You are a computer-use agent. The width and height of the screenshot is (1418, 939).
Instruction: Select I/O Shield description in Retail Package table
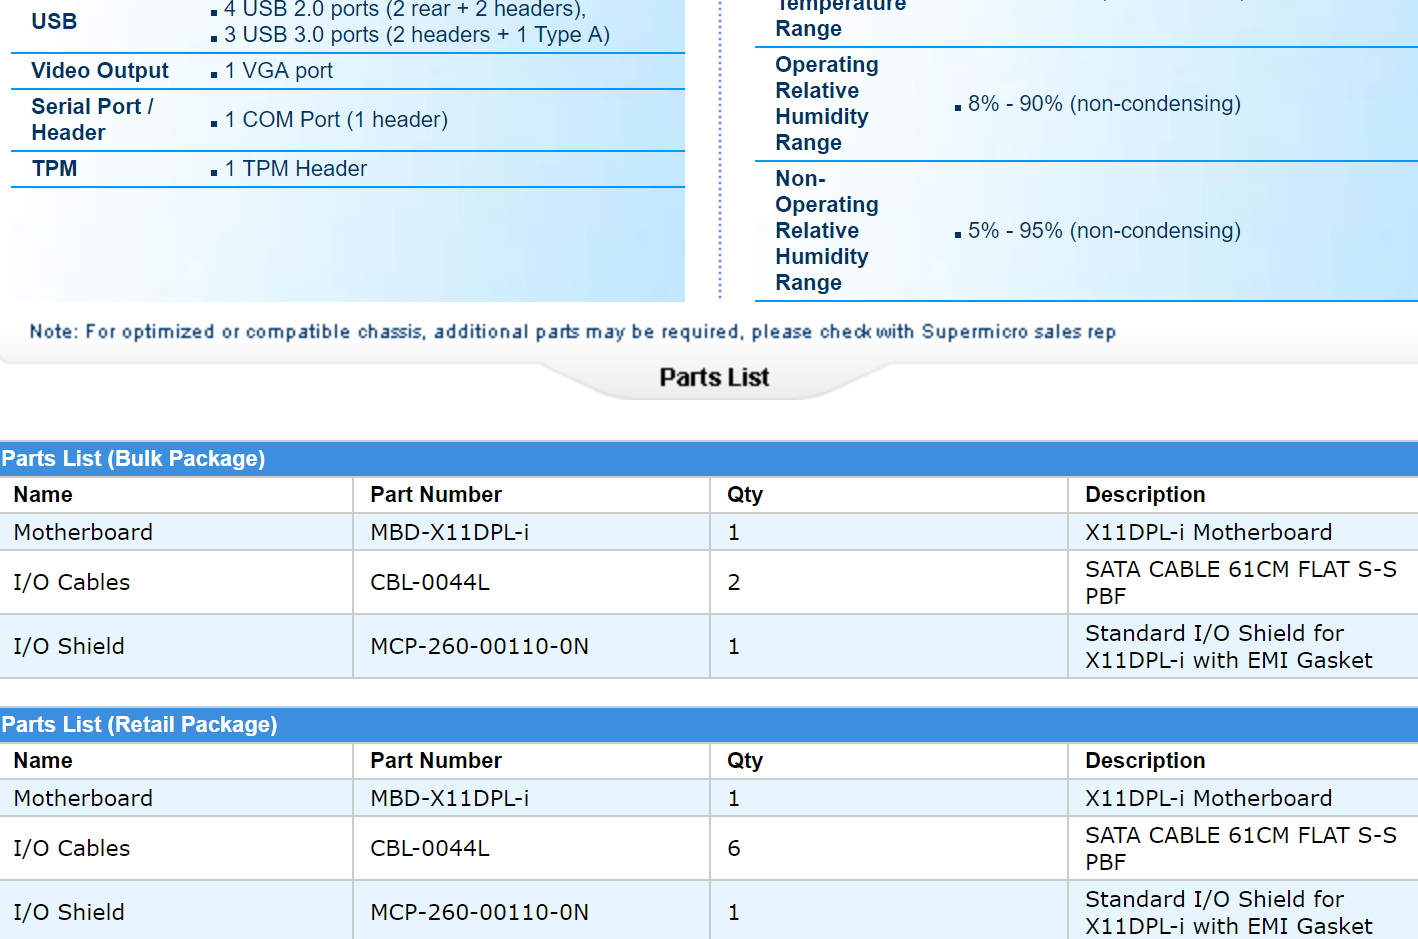coord(1229,913)
